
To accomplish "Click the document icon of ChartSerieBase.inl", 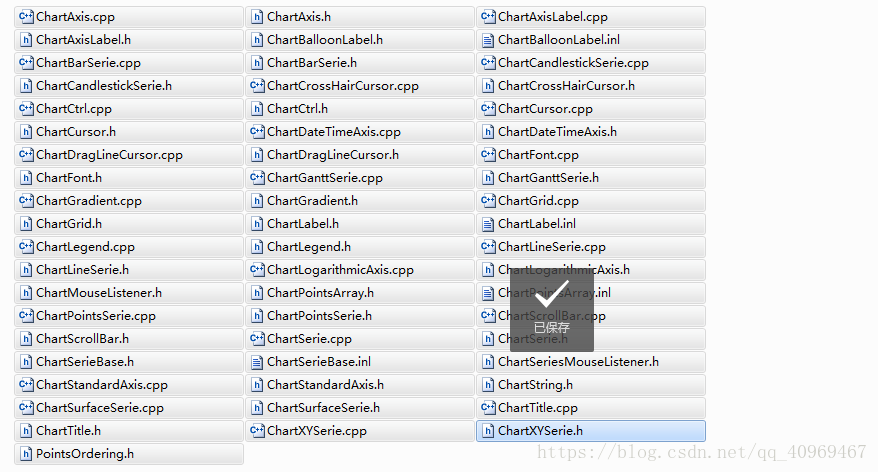I will 257,362.
